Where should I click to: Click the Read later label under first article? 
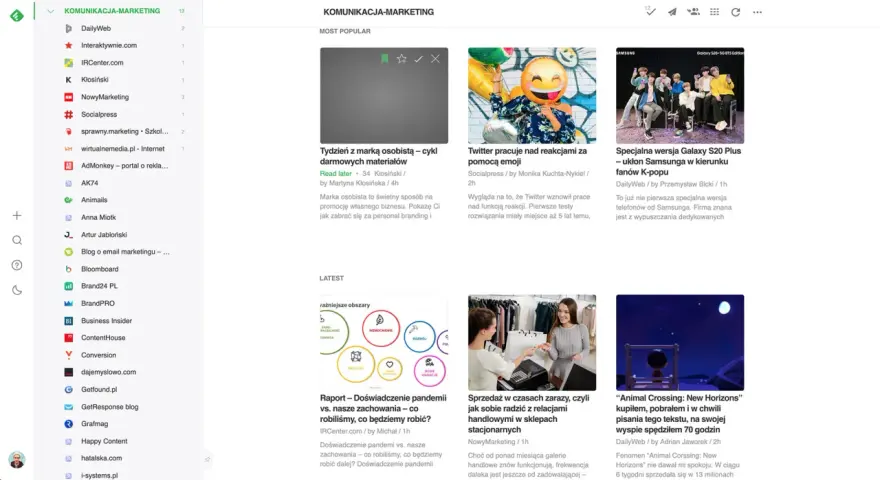(x=336, y=173)
